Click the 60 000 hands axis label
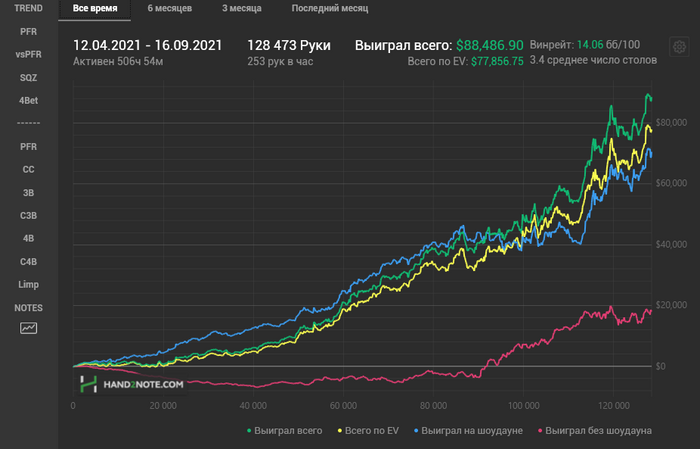700x449 pixels. (x=343, y=406)
